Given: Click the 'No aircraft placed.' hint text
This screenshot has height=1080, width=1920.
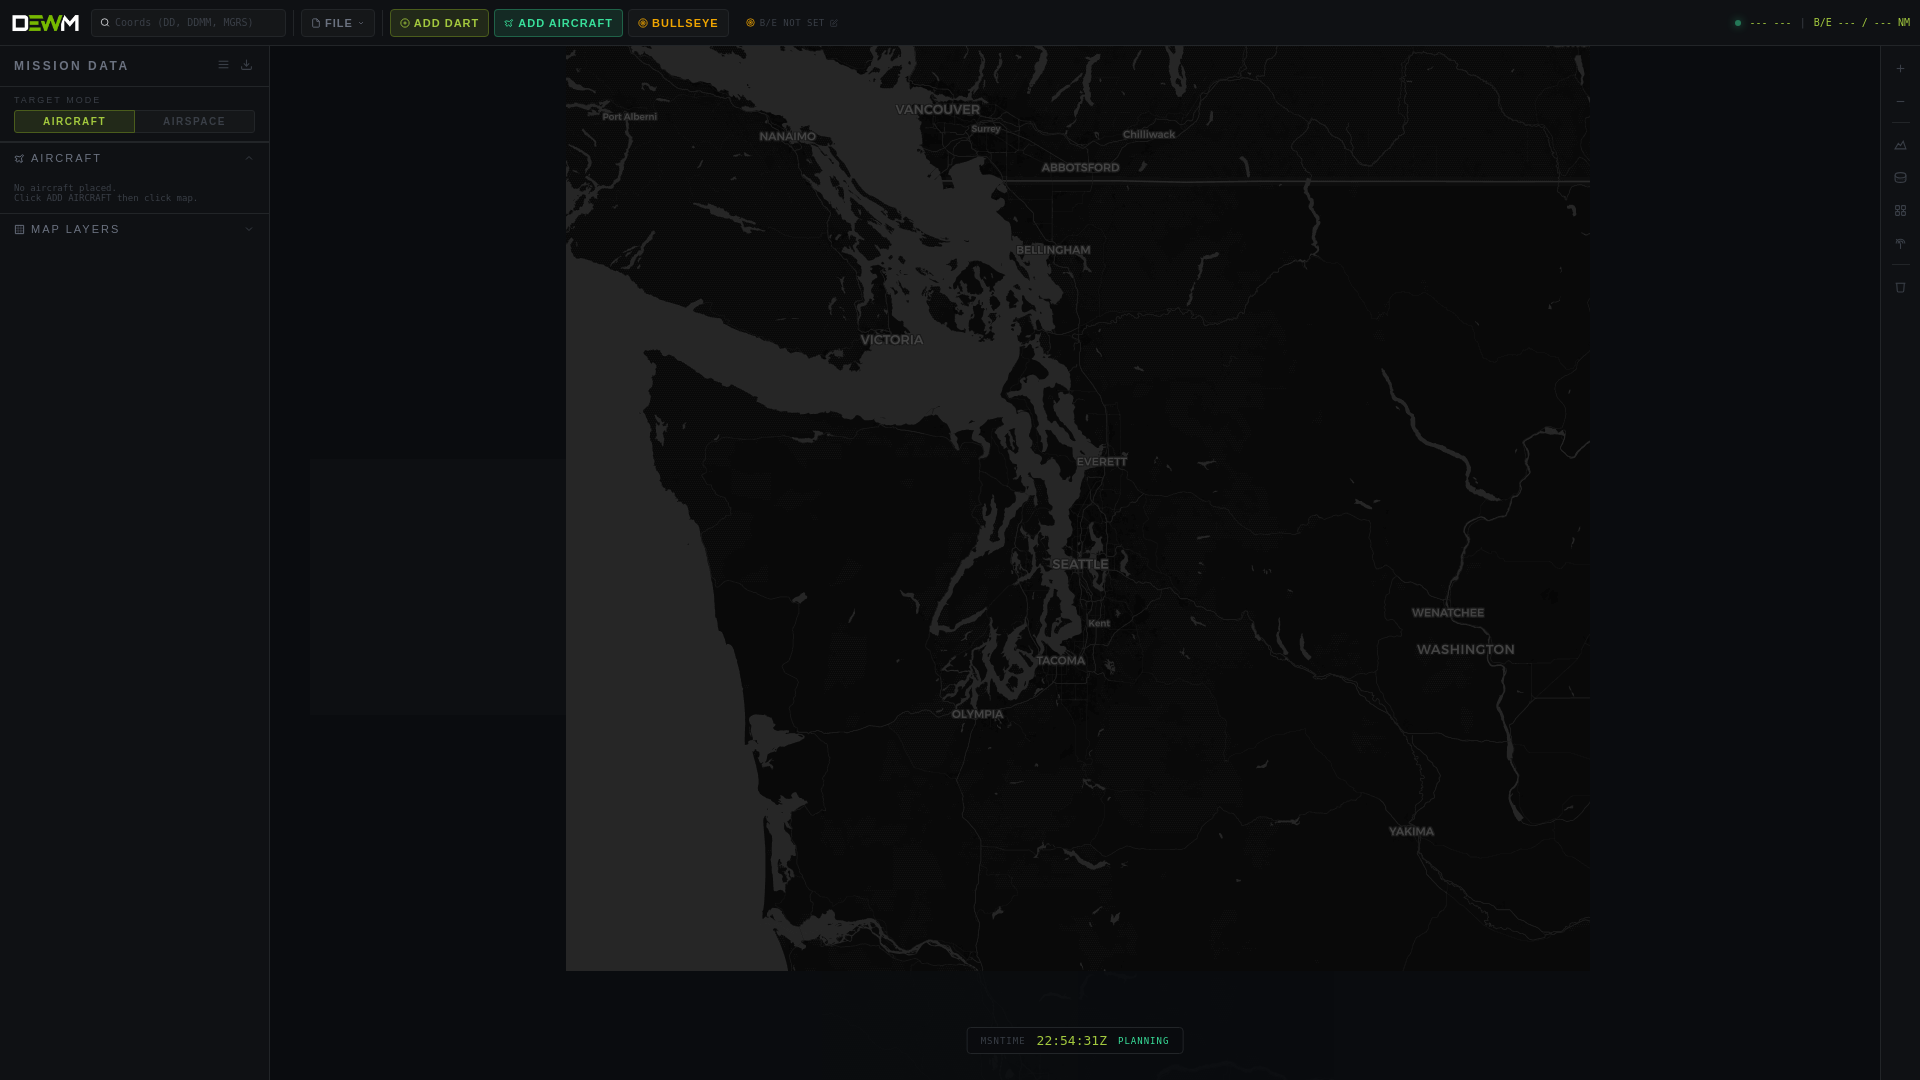Looking at the screenshot, I should [x=65, y=188].
